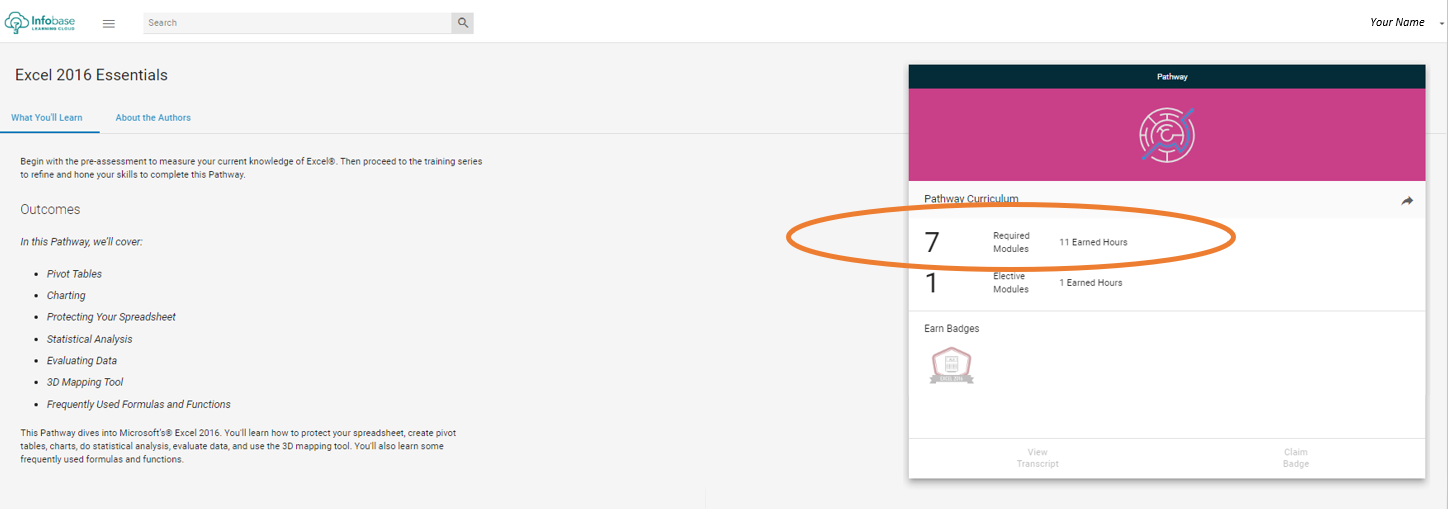Click the Protecting Your Spreadsheet list item
Screen dimensions: 1448x509
click(111, 317)
